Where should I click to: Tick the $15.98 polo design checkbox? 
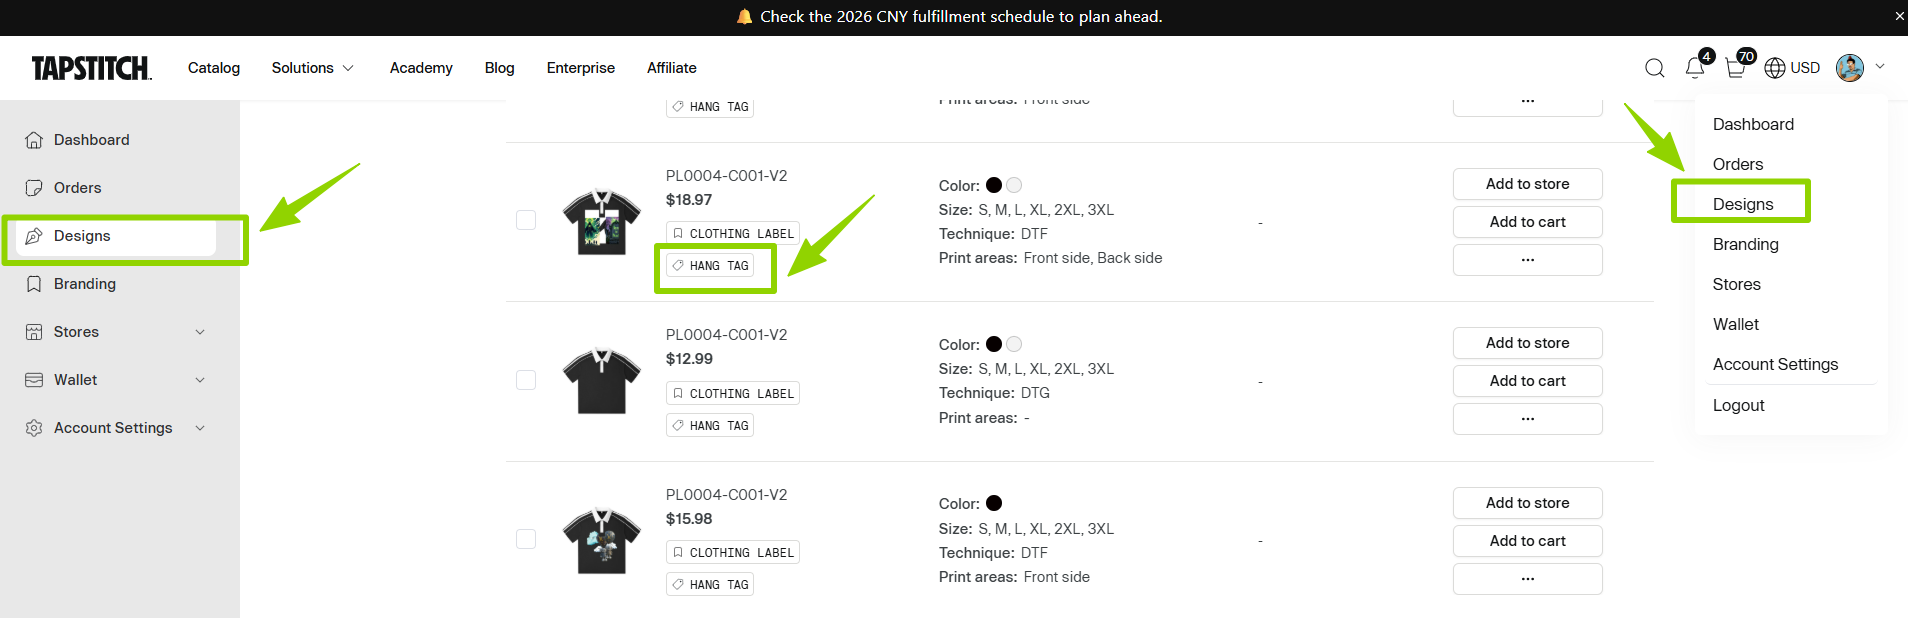(x=526, y=539)
